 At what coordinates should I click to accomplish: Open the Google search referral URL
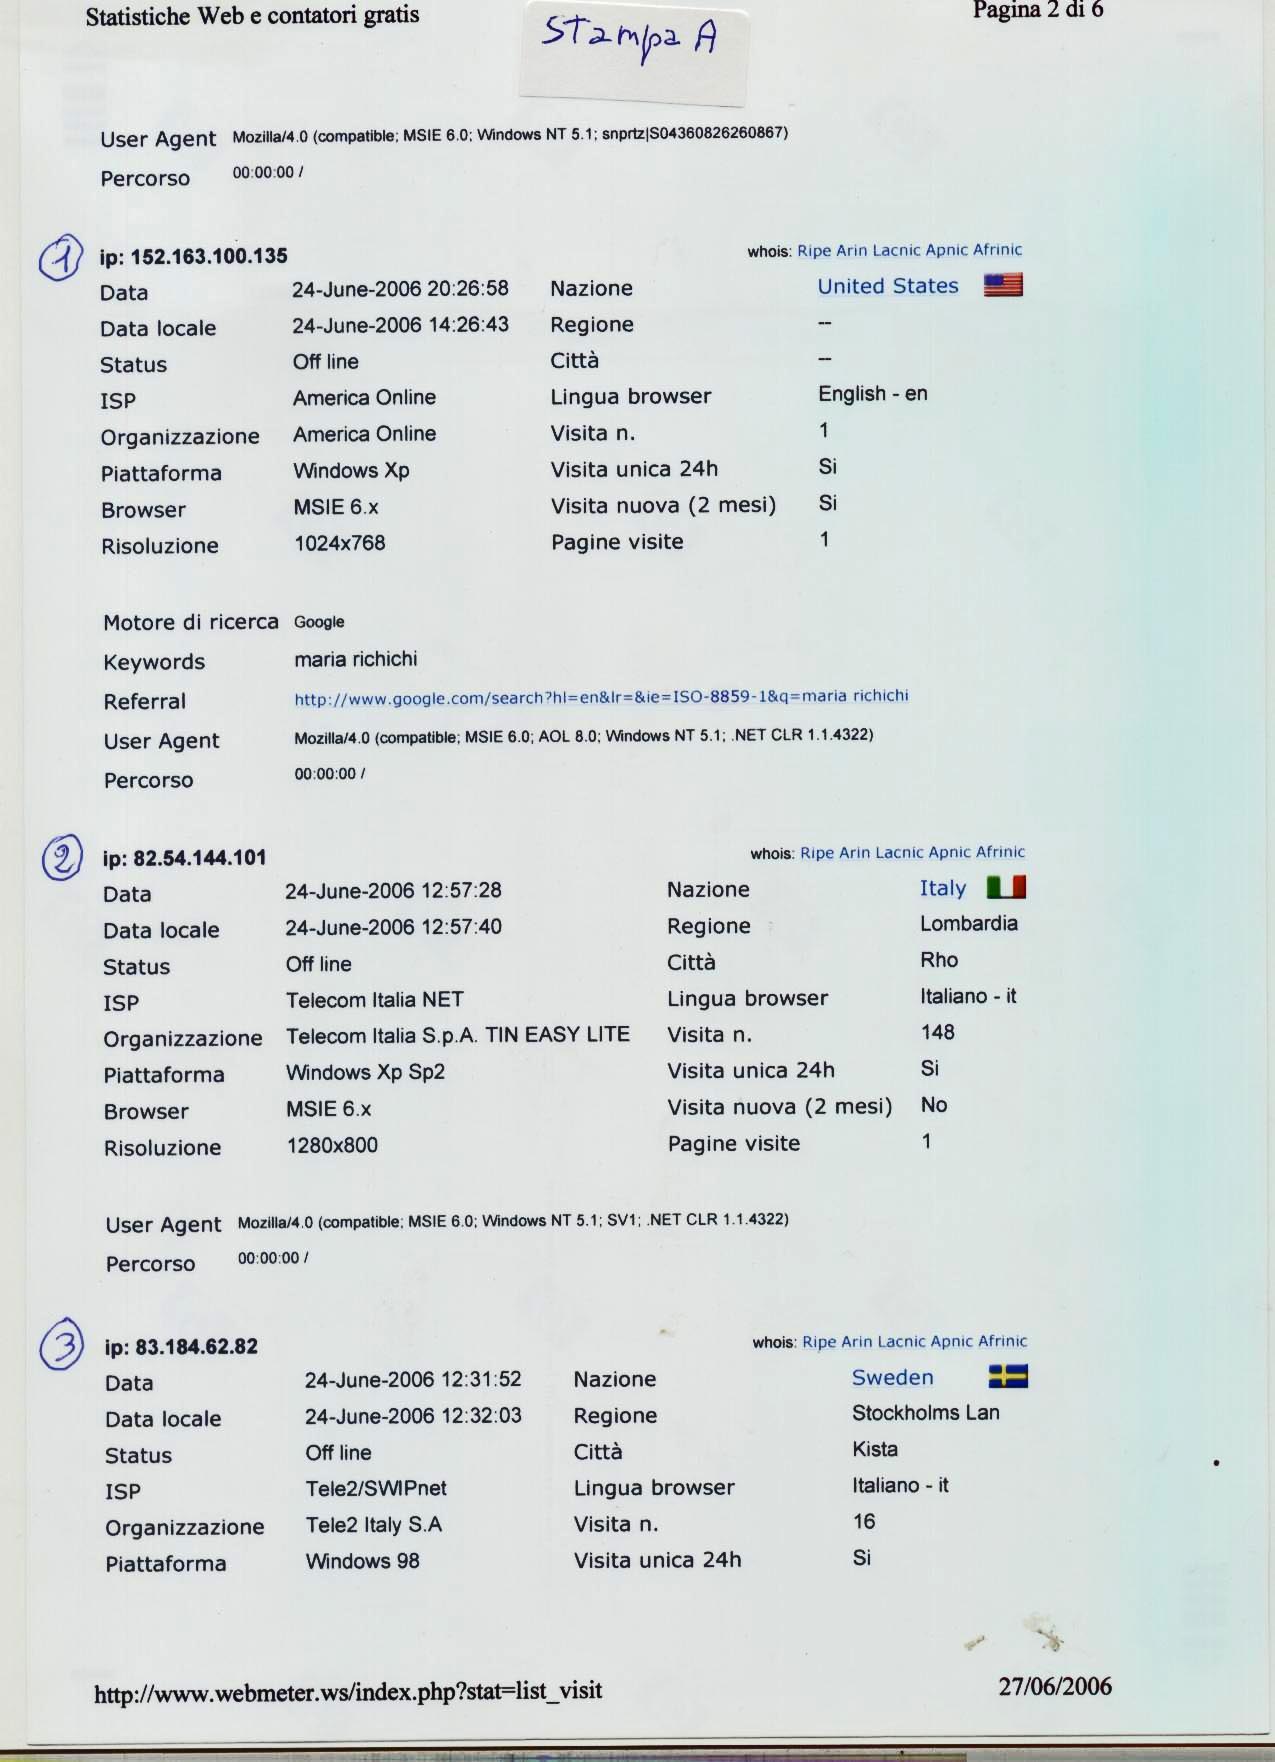(601, 696)
